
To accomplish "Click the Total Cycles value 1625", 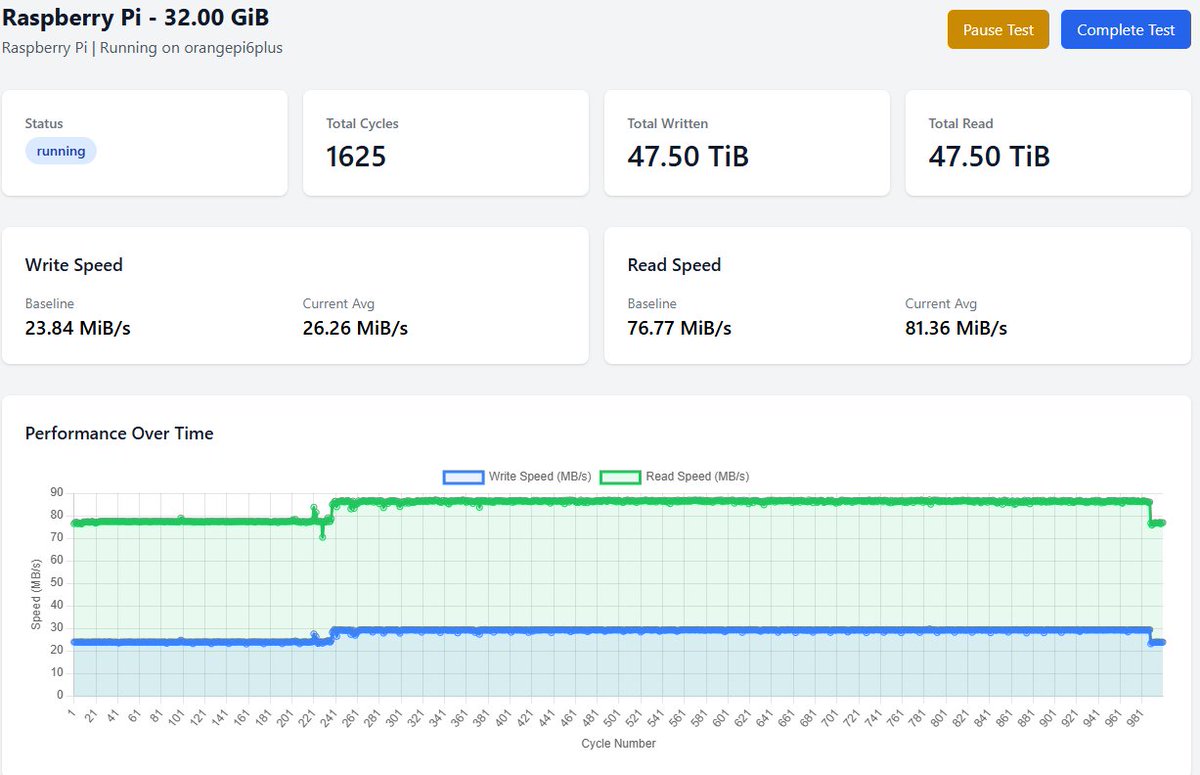I will pos(356,157).
